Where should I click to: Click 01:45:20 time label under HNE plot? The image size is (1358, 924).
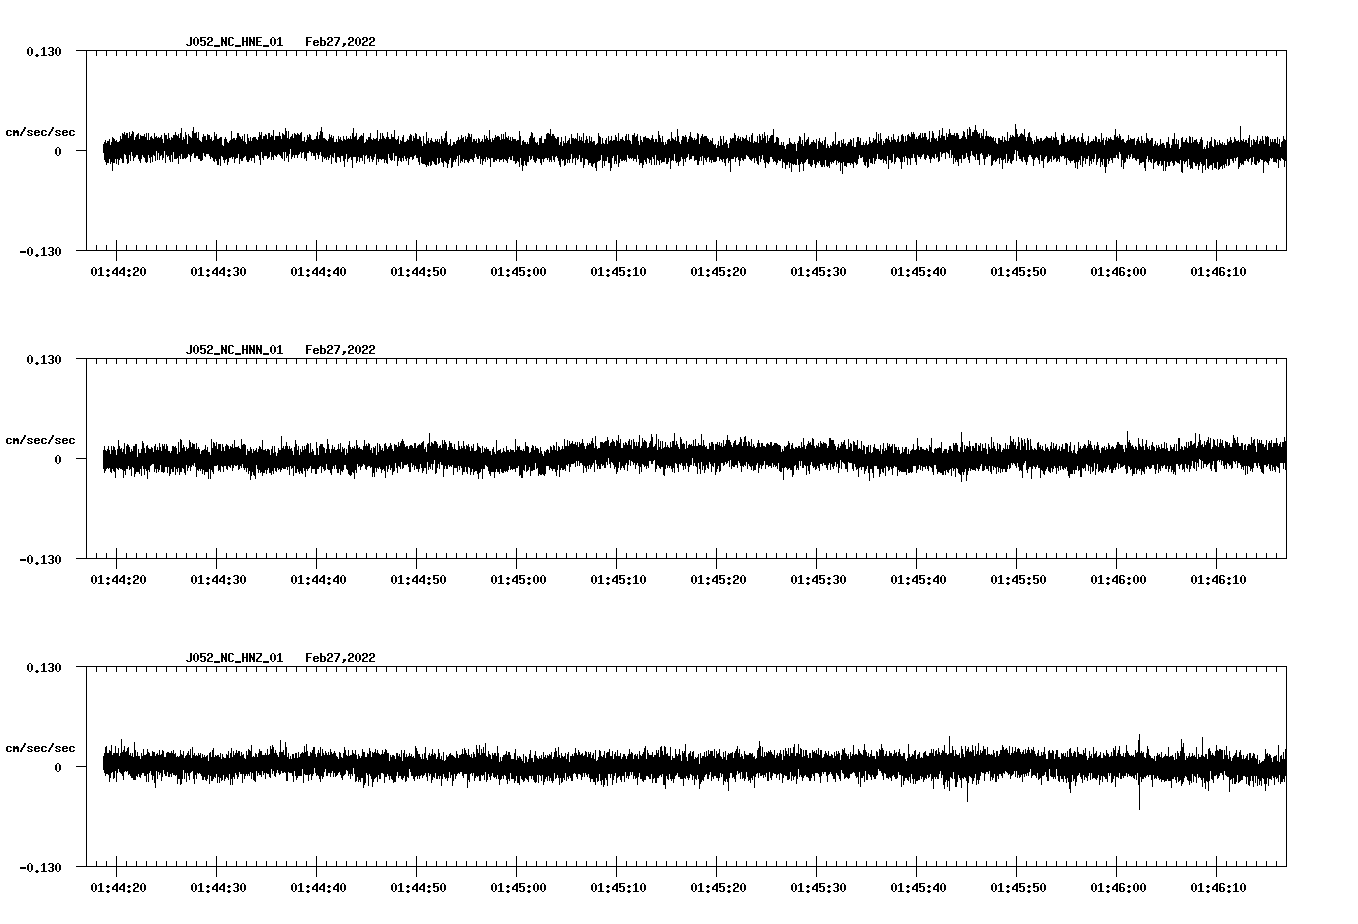click(x=718, y=272)
